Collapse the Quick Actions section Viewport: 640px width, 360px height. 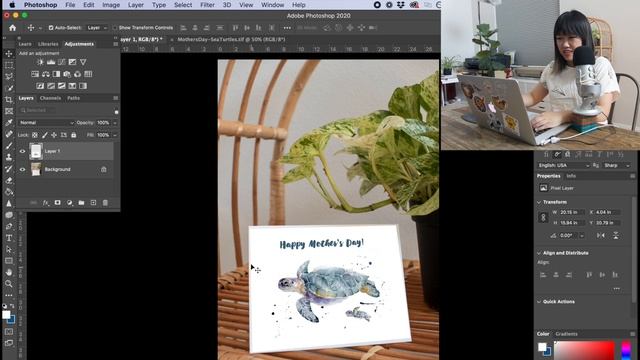tap(539, 302)
